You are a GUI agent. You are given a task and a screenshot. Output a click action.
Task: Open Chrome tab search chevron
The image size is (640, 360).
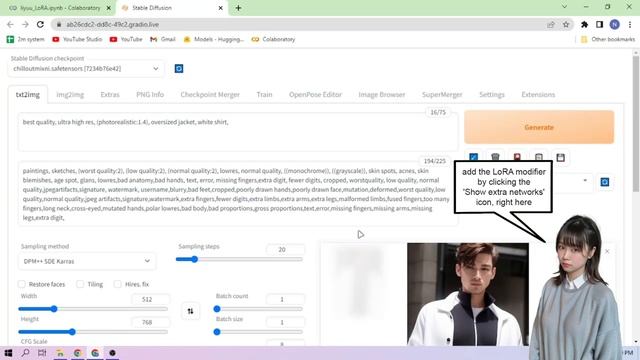564,7
